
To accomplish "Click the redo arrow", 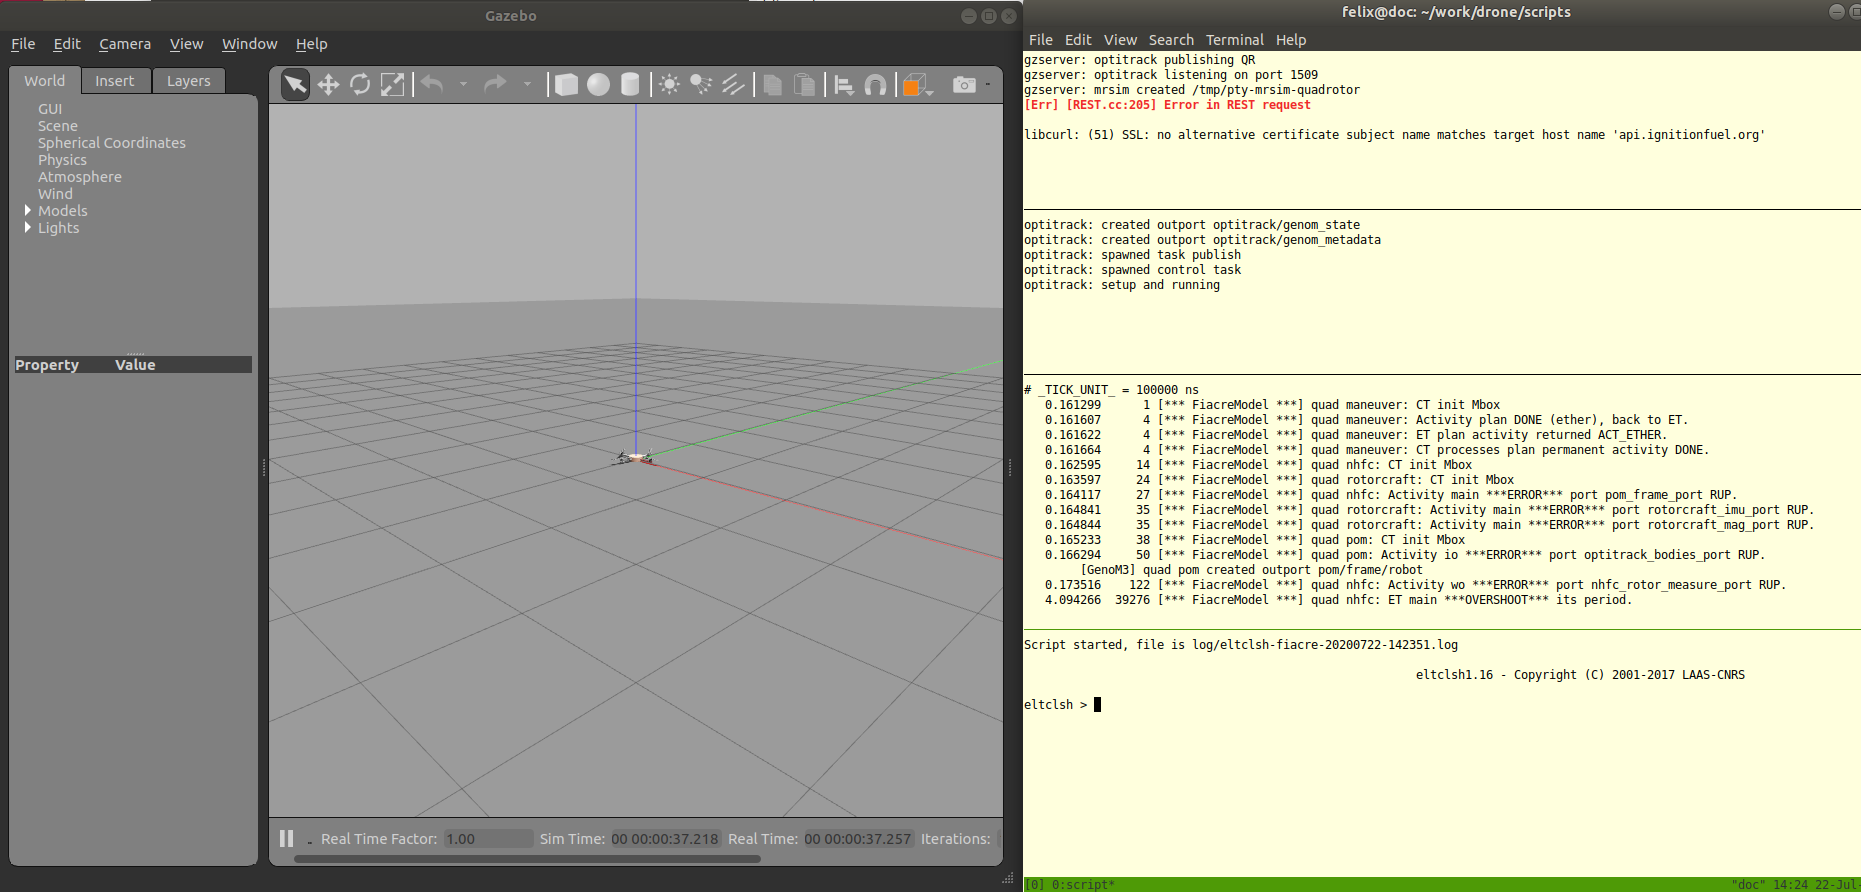I will point(495,85).
